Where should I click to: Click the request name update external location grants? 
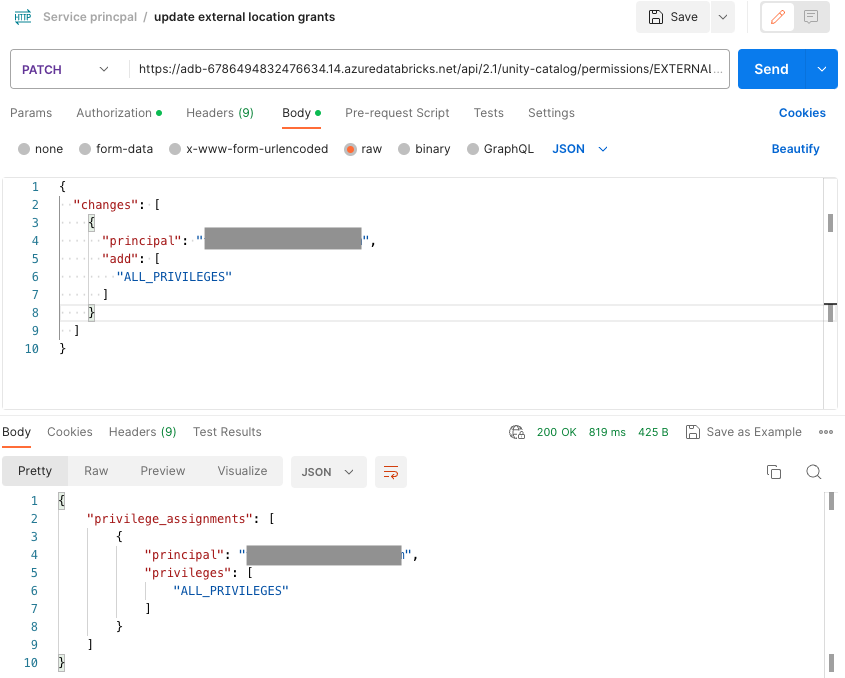[x=244, y=17]
